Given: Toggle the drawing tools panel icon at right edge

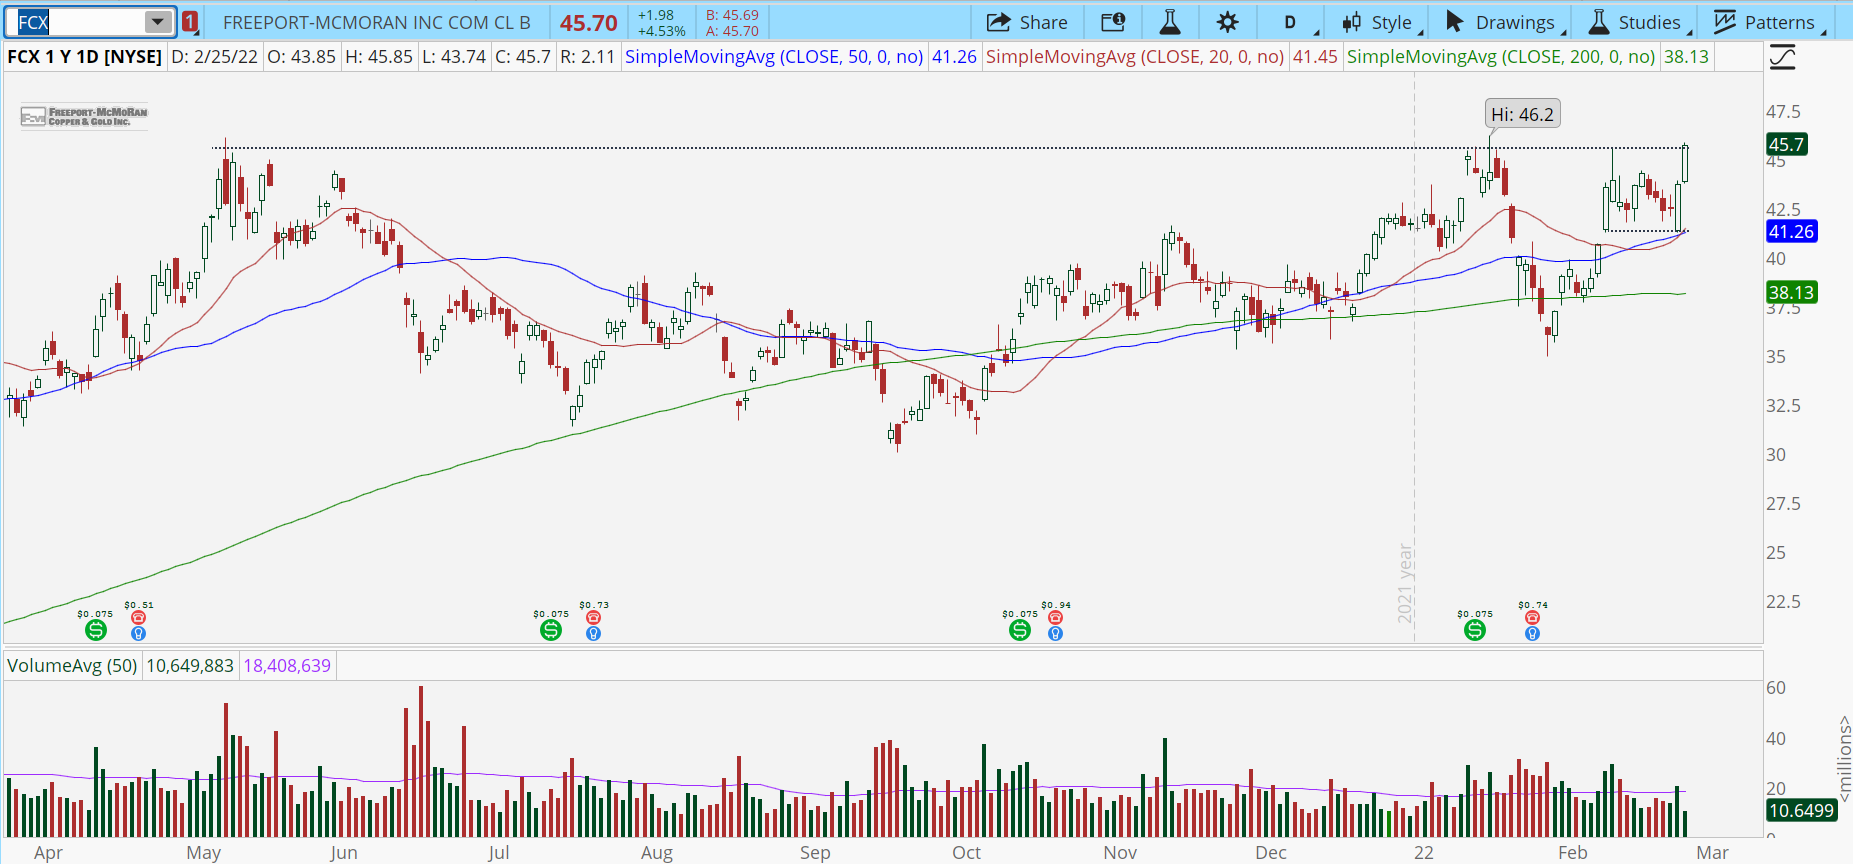Looking at the screenshot, I should [1782, 57].
